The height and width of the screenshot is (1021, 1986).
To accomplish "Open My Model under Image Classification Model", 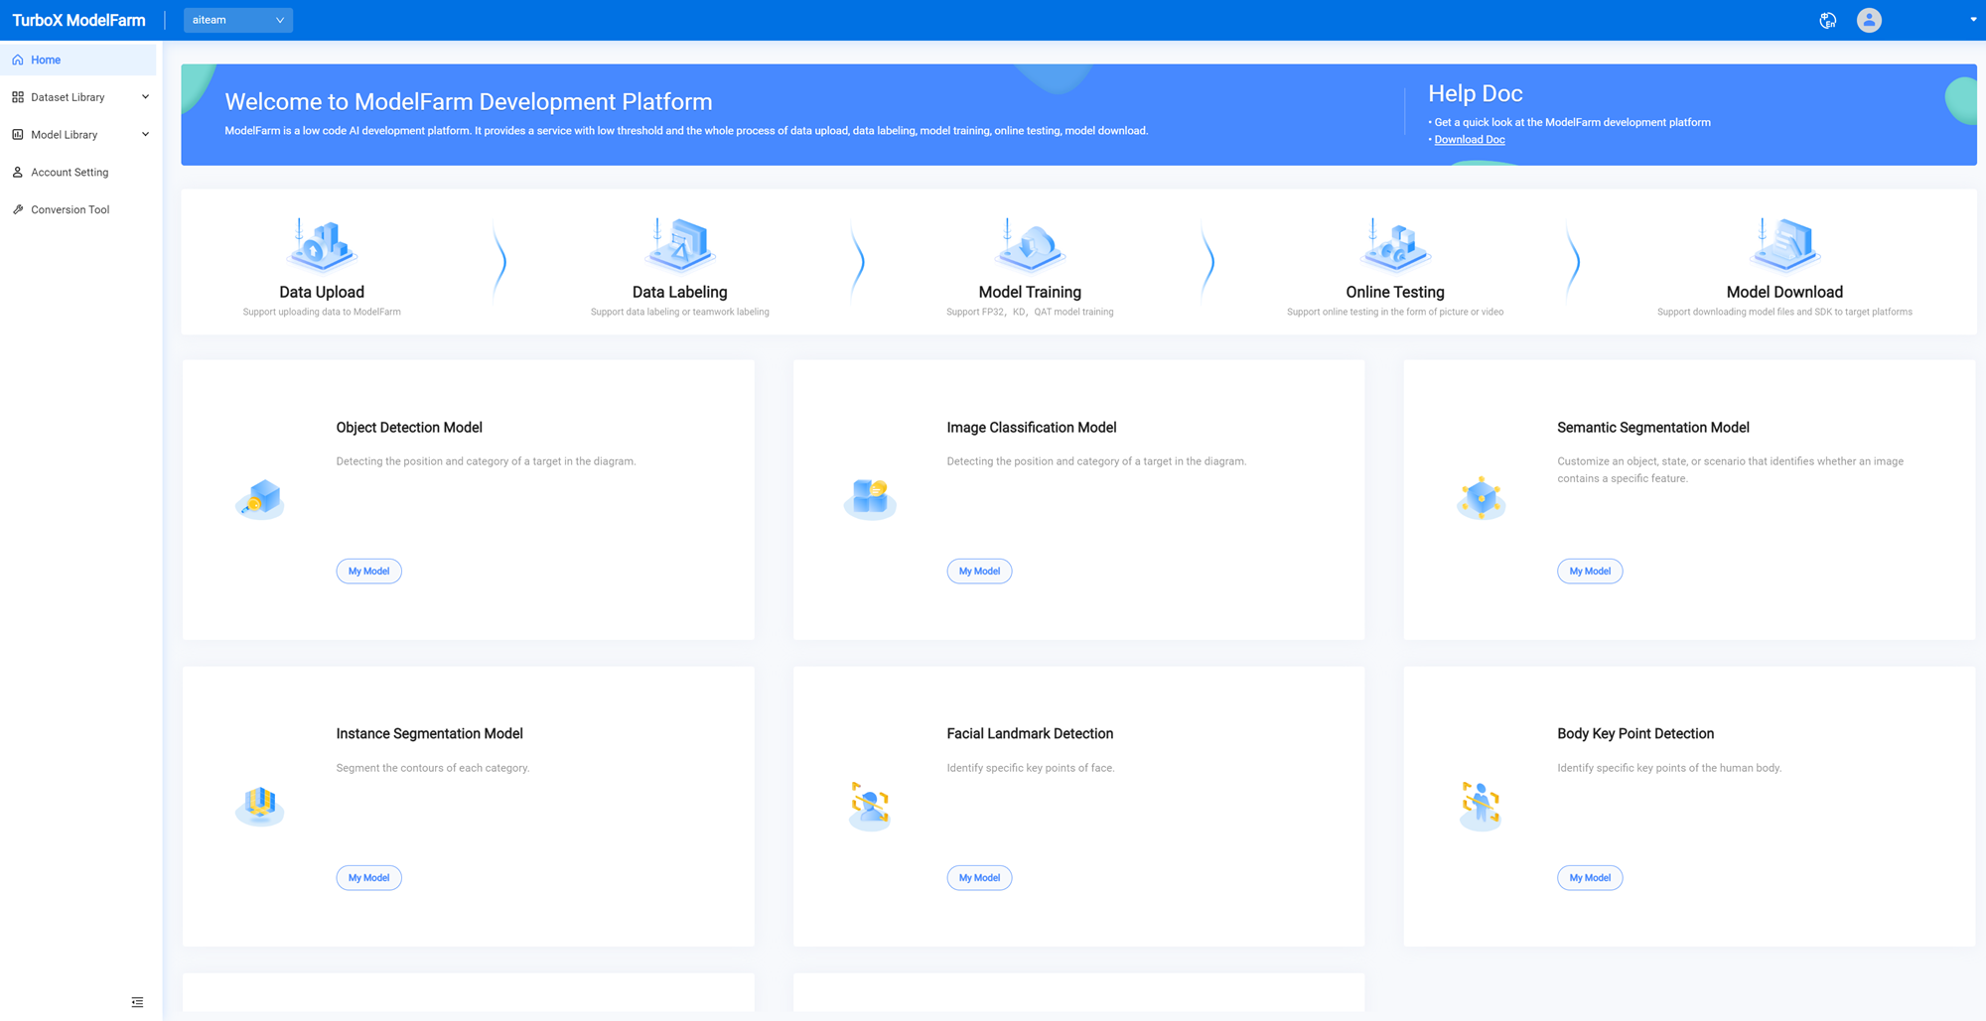I will (x=979, y=571).
